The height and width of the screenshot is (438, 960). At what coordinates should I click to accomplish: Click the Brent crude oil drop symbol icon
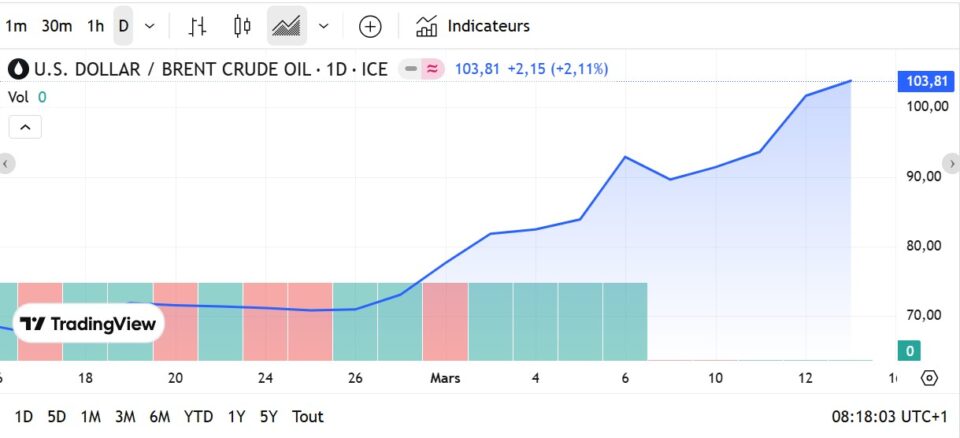(18, 69)
